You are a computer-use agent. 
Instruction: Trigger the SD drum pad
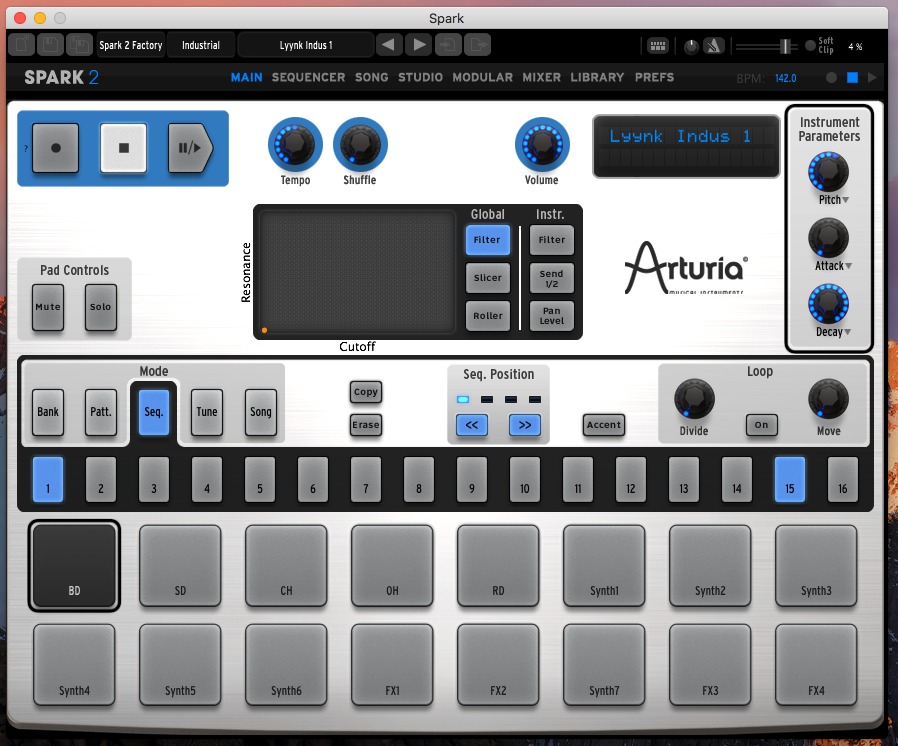(x=180, y=565)
